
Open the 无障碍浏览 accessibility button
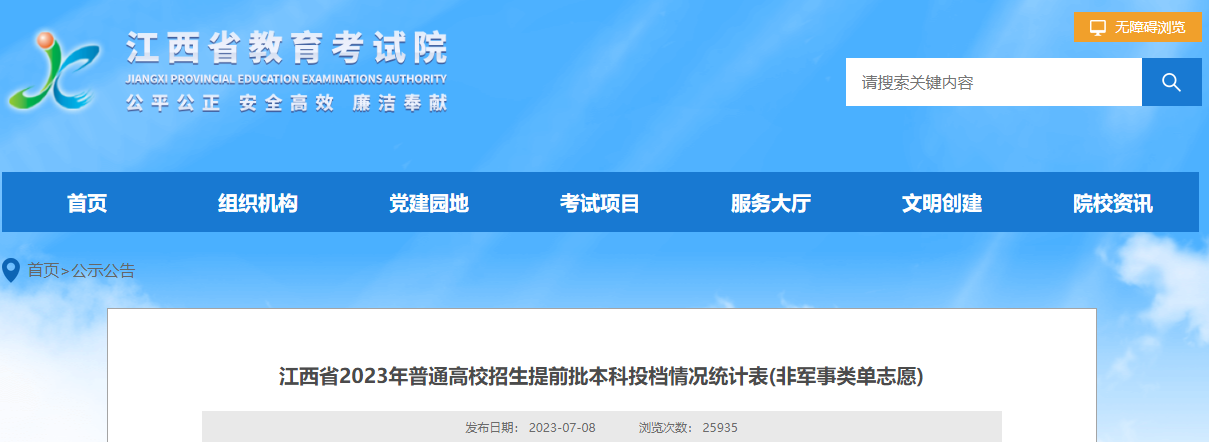tap(1137, 27)
